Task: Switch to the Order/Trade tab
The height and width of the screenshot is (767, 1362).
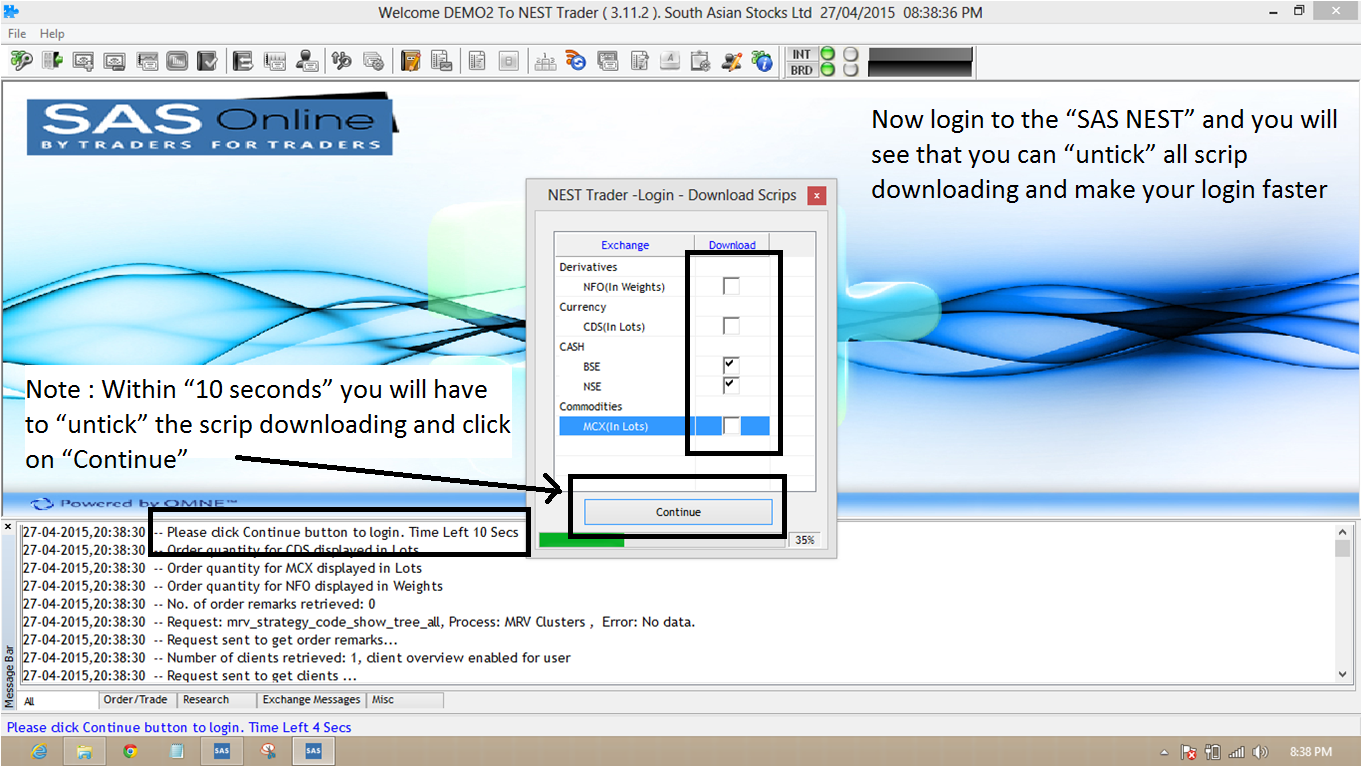Action: click(x=136, y=700)
